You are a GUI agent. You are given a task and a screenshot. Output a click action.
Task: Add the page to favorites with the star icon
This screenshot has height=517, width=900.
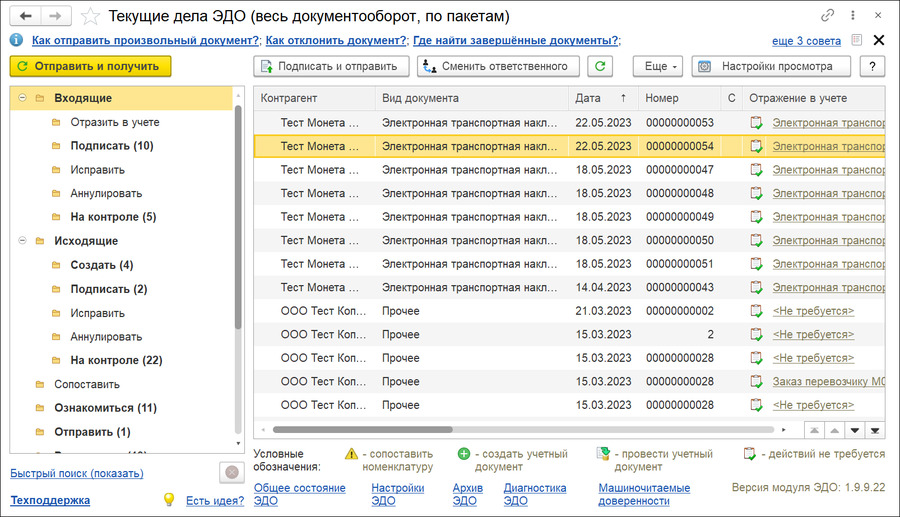tap(90, 16)
